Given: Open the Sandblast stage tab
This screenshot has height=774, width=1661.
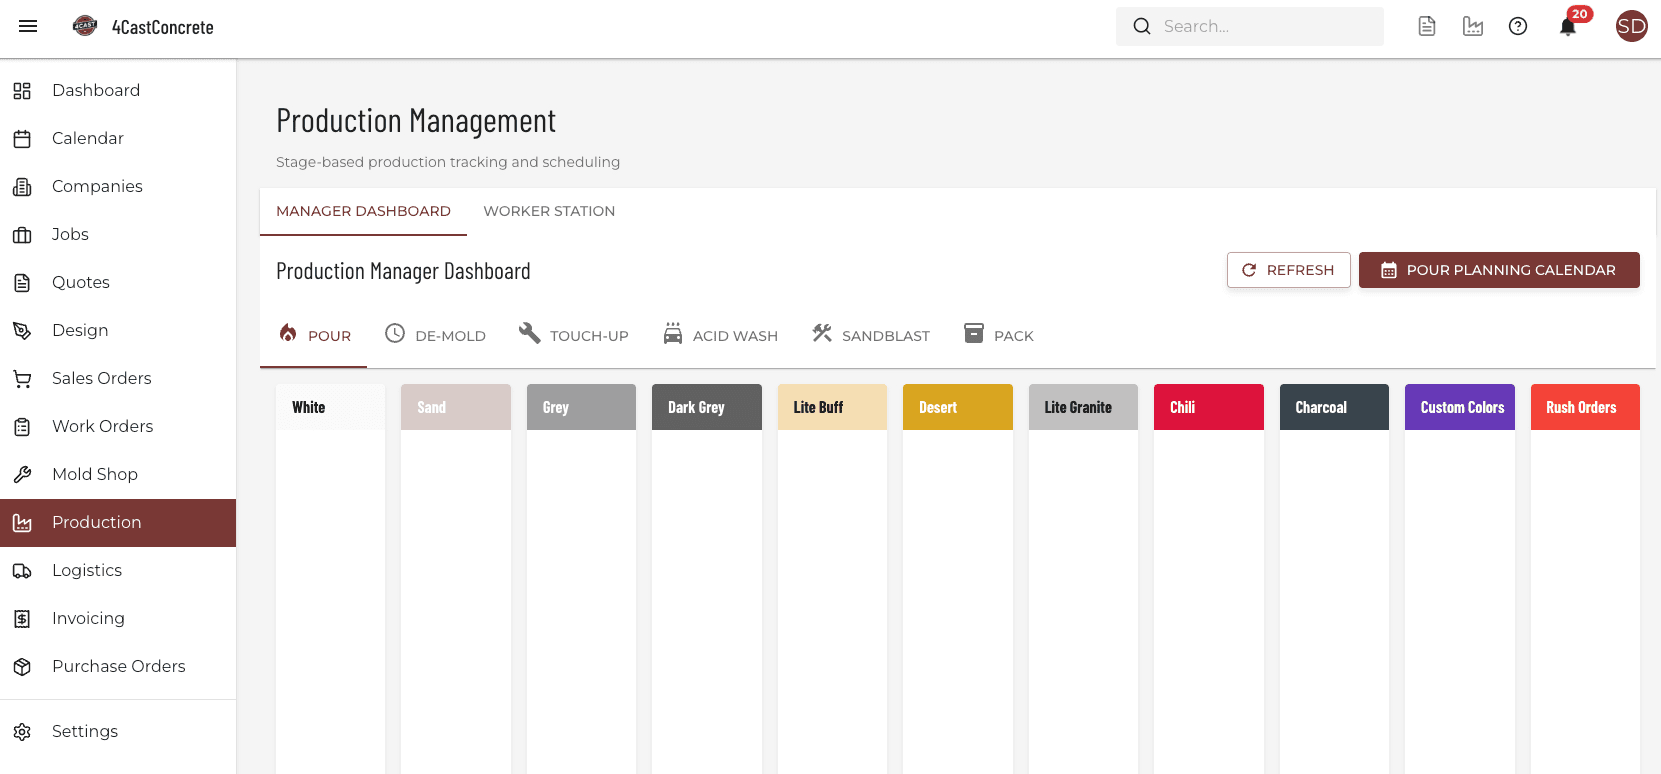Looking at the screenshot, I should [x=871, y=335].
